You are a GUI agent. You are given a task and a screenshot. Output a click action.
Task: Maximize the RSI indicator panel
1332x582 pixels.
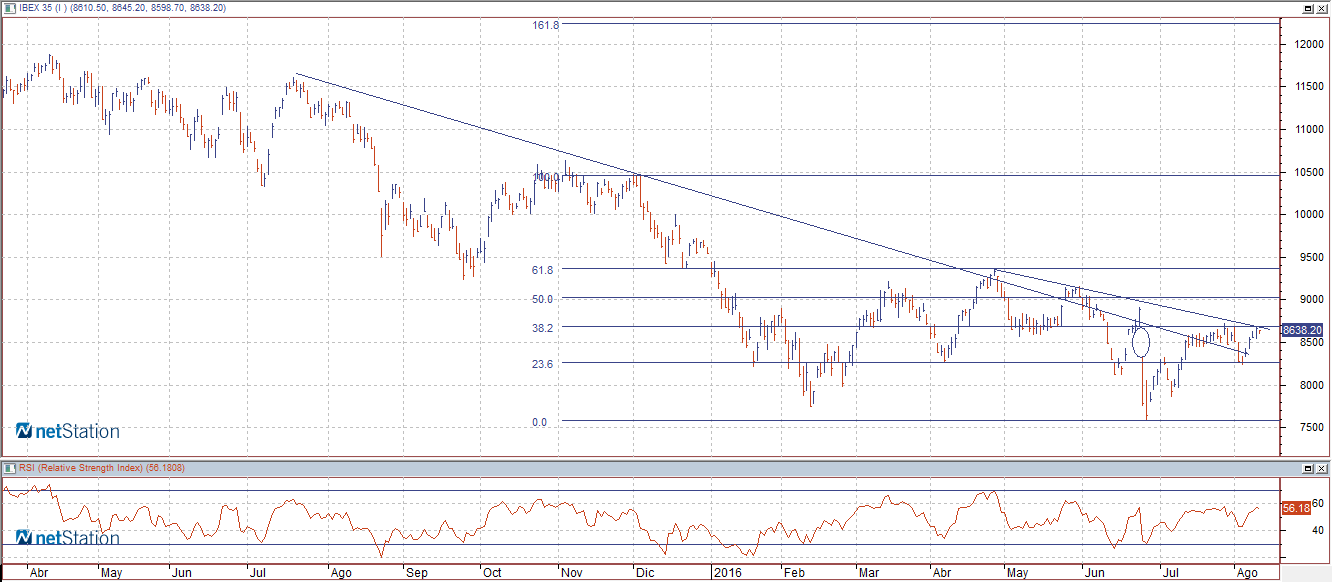[1307, 468]
